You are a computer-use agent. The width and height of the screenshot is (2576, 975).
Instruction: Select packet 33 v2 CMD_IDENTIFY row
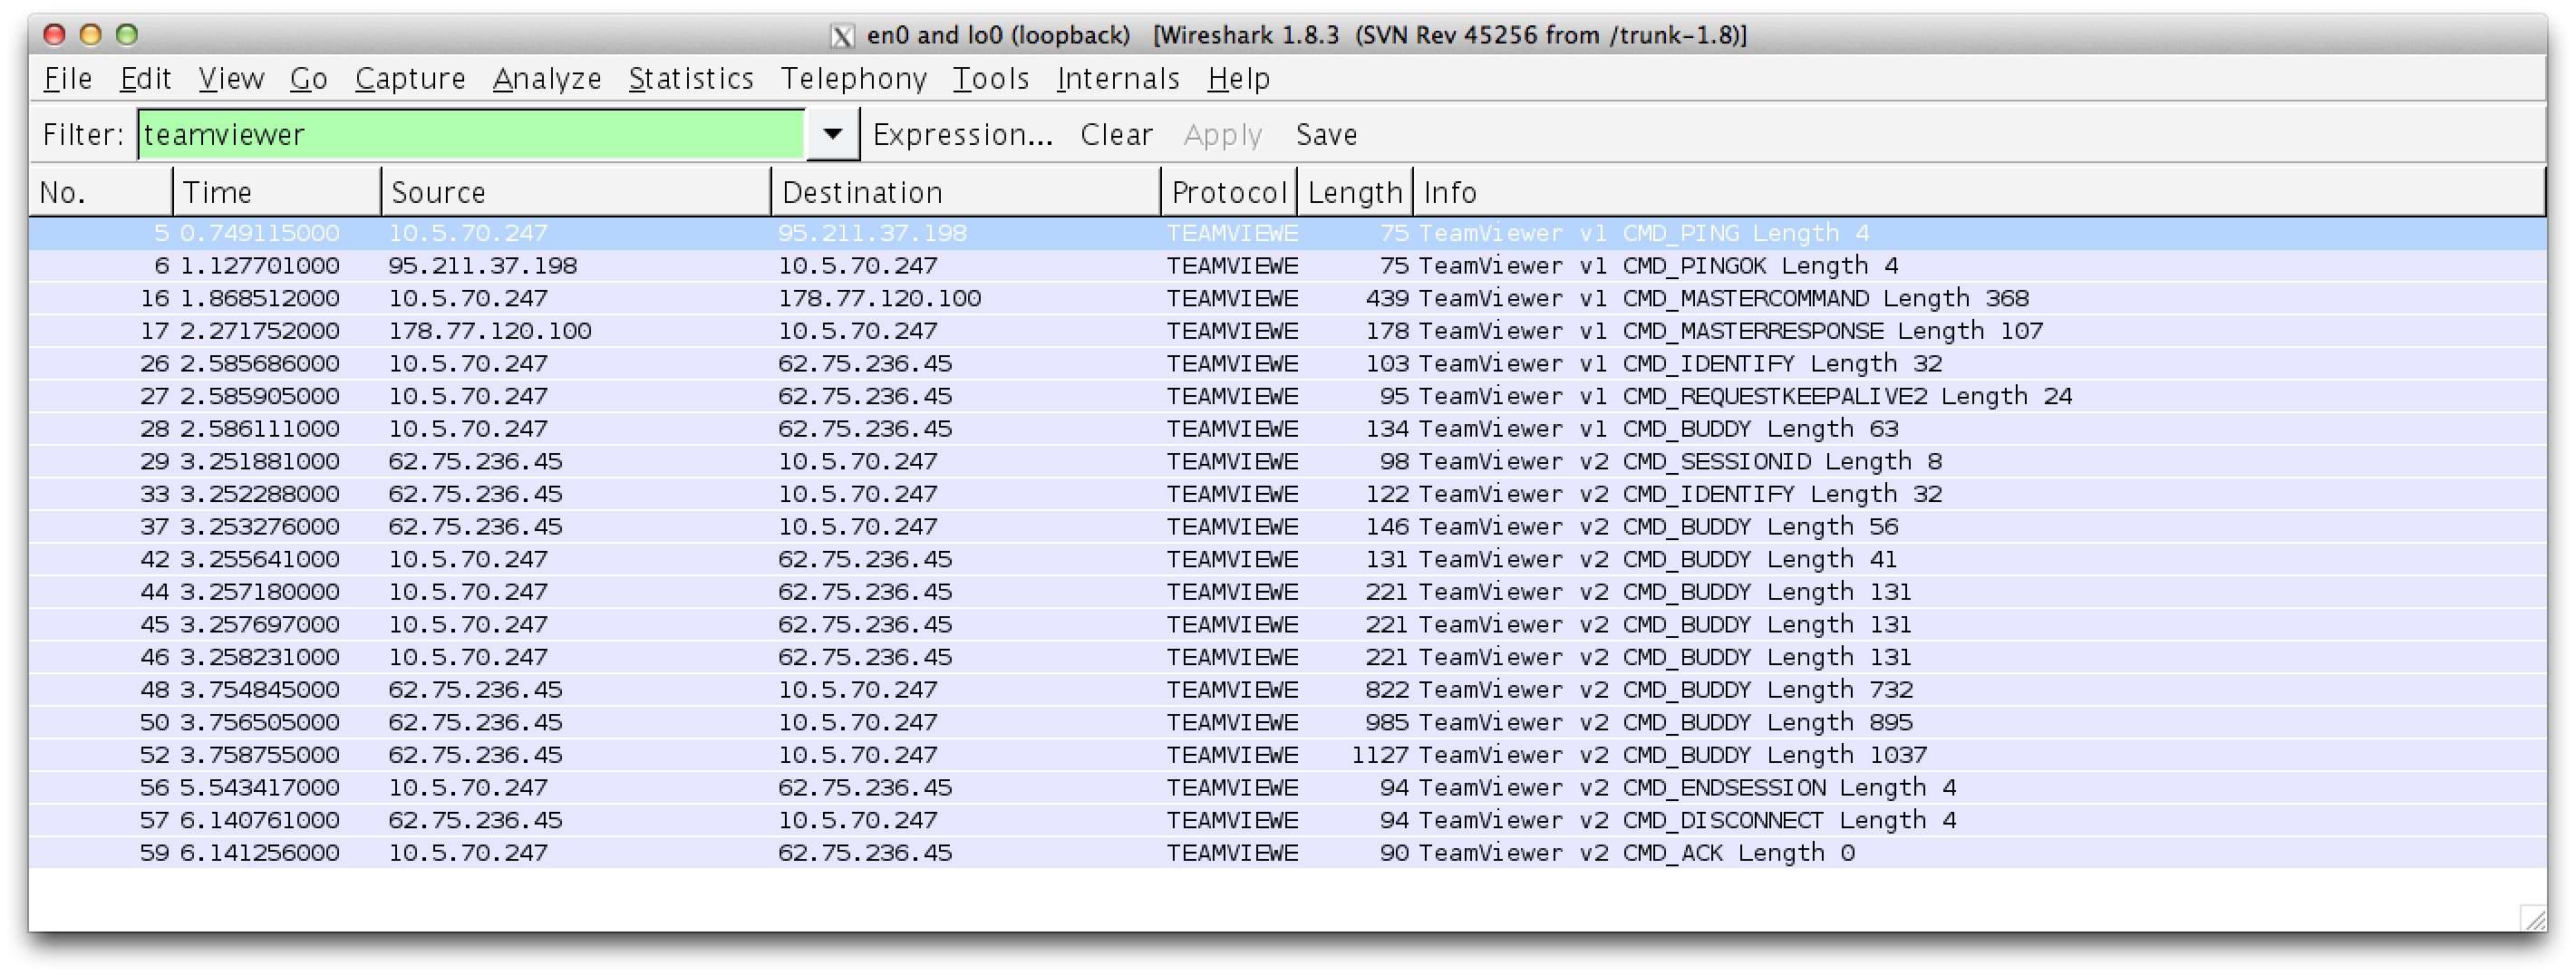coord(1287,494)
